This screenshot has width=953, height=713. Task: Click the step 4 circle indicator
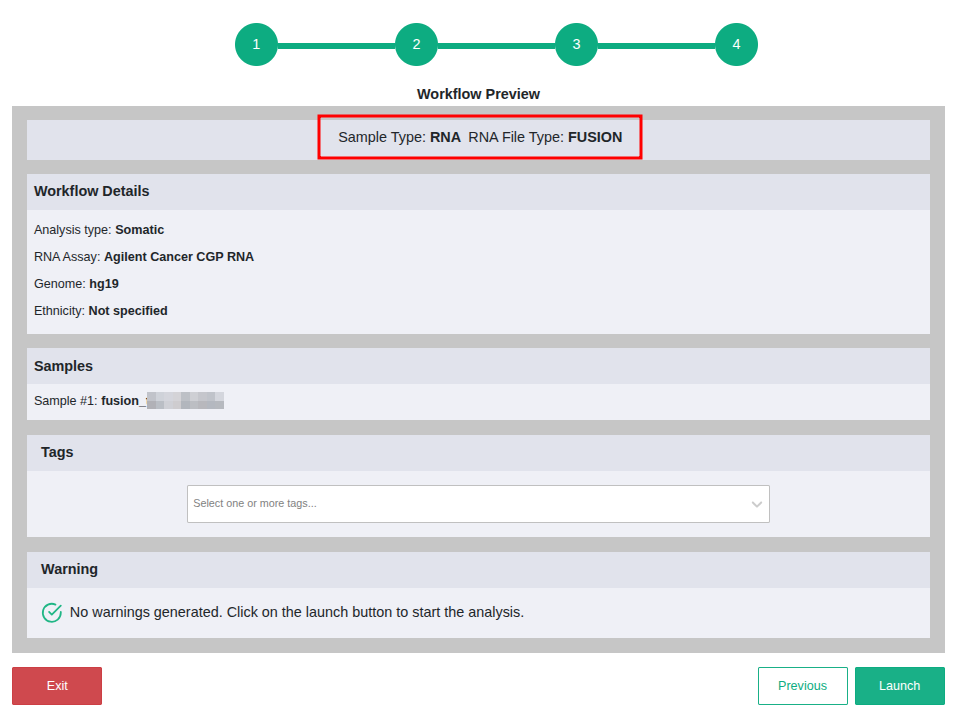click(x=736, y=45)
